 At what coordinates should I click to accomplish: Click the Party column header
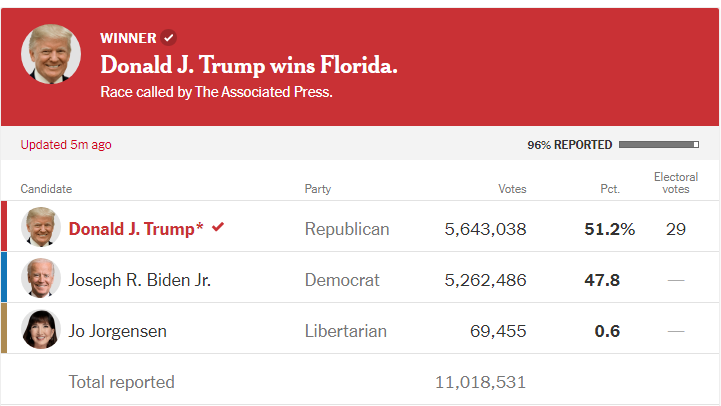pos(318,189)
